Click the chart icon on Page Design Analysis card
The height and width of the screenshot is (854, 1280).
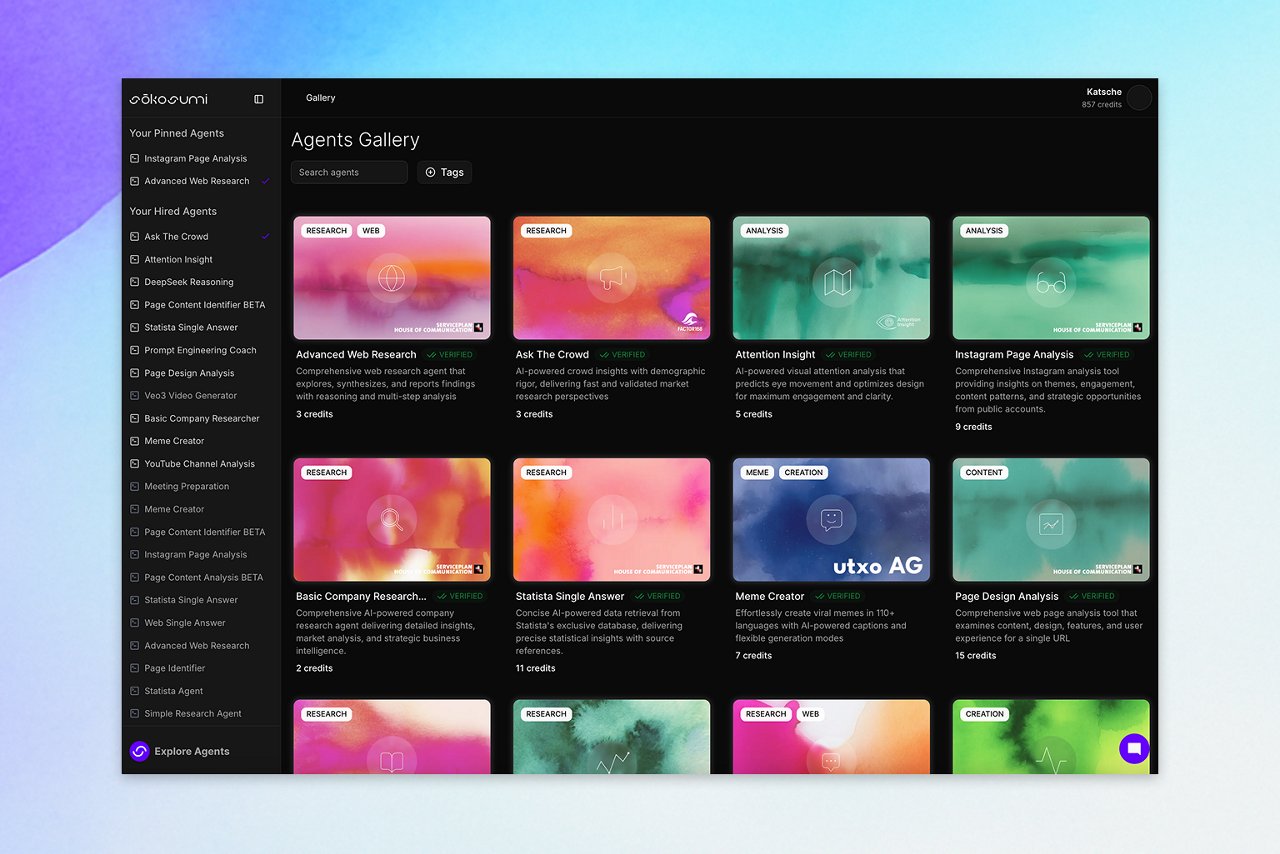[1050, 524]
